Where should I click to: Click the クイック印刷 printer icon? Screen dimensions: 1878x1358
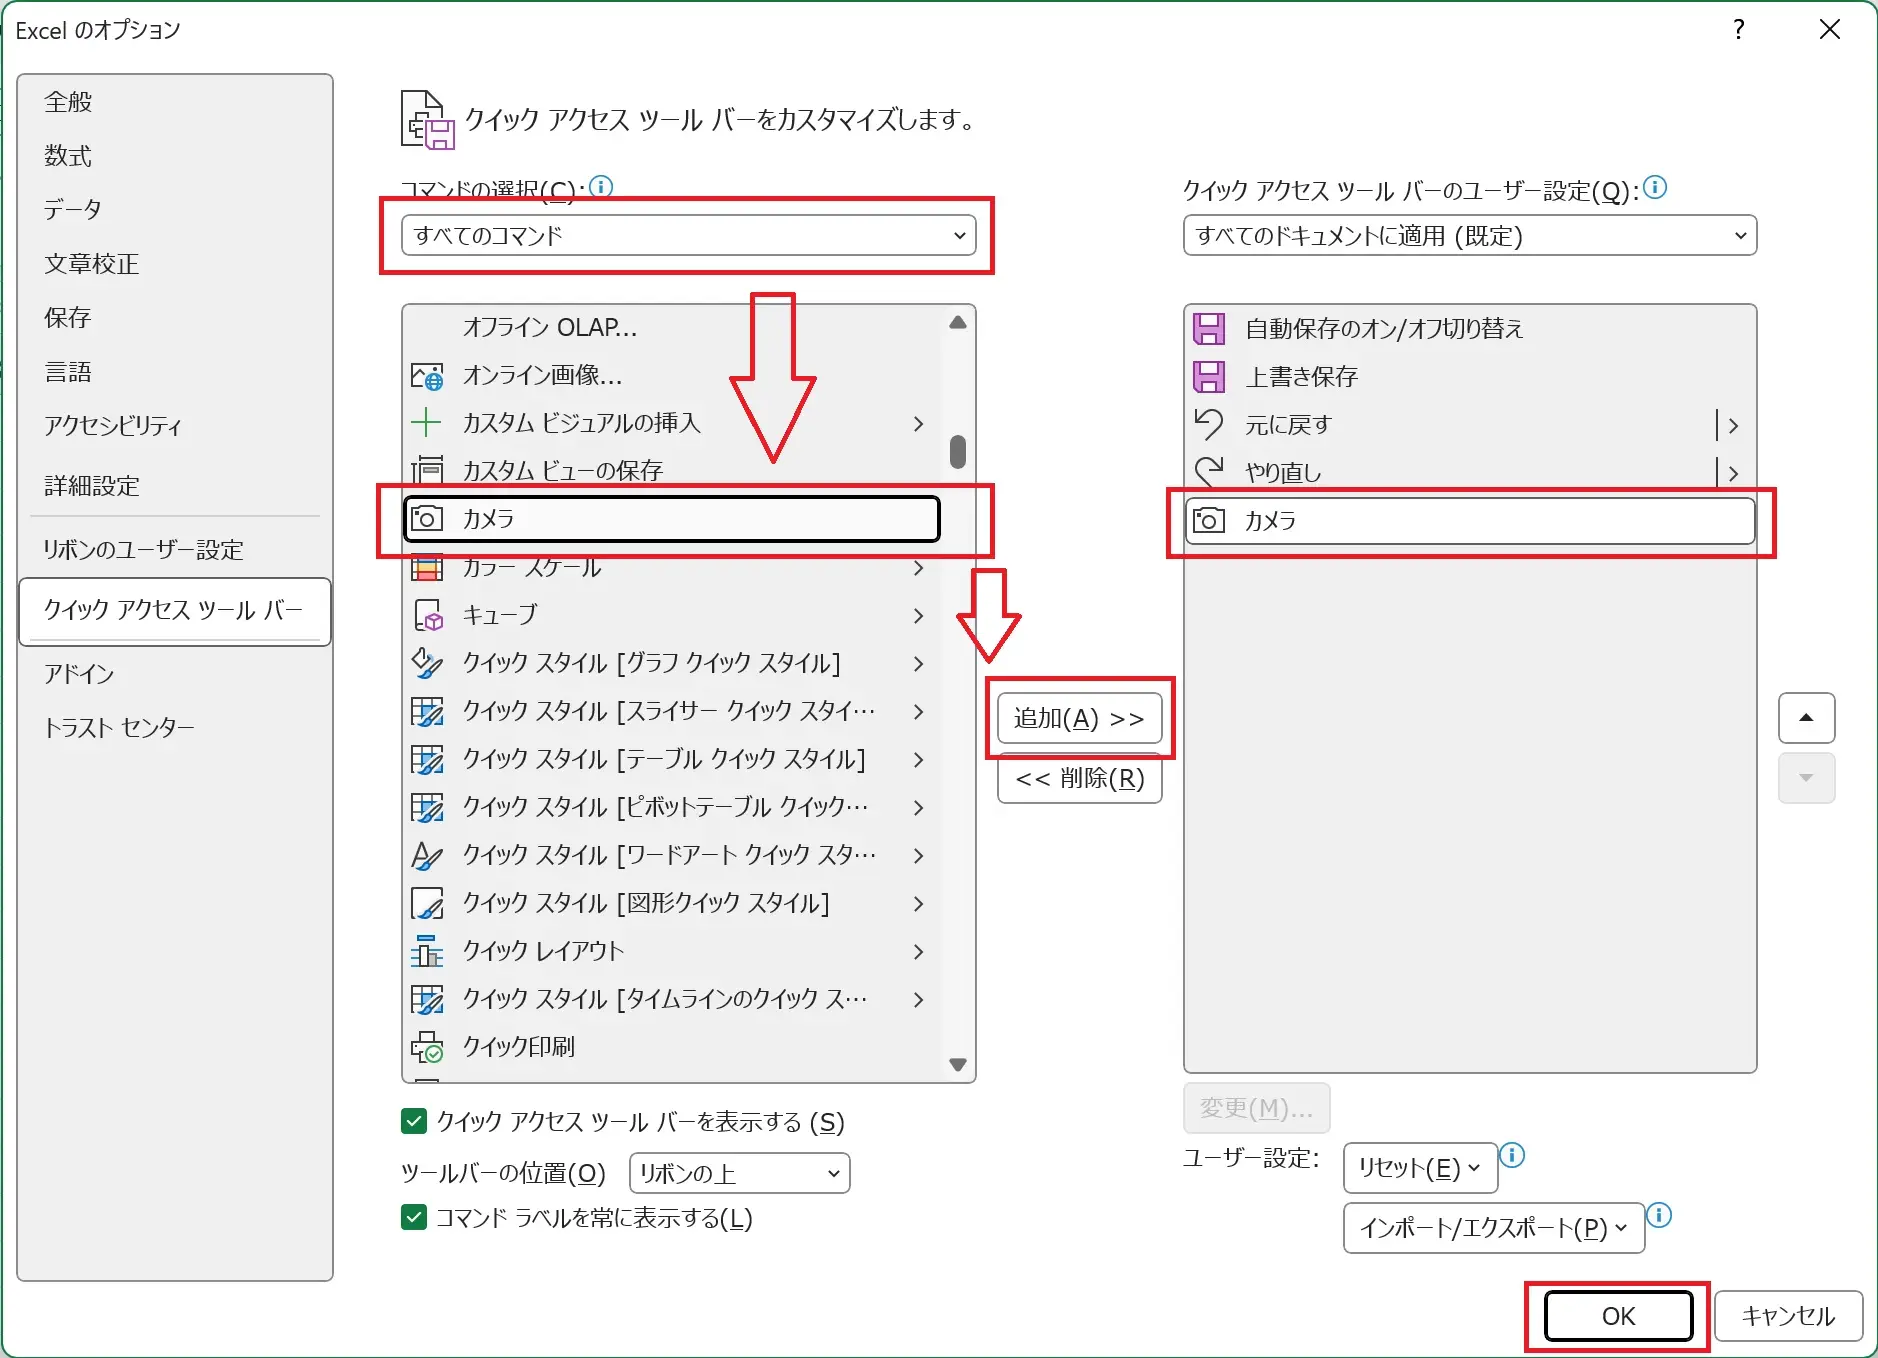[x=427, y=1047]
